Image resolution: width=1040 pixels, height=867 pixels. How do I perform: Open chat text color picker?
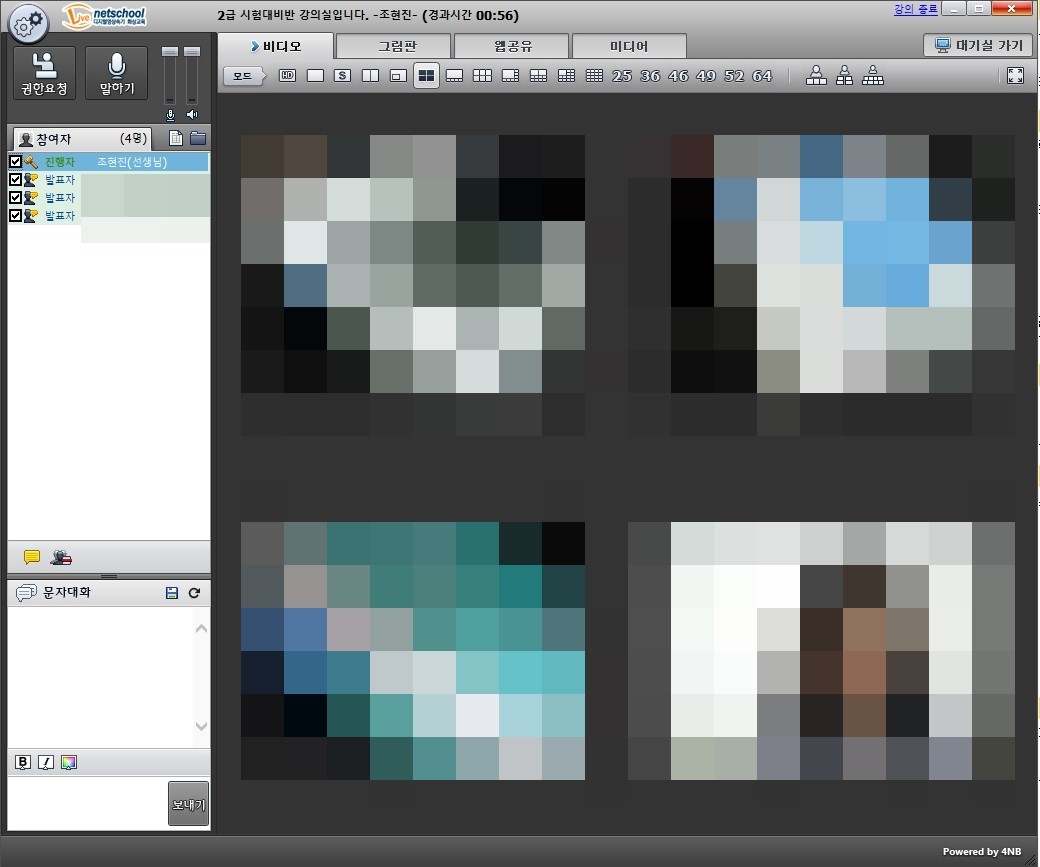68,762
